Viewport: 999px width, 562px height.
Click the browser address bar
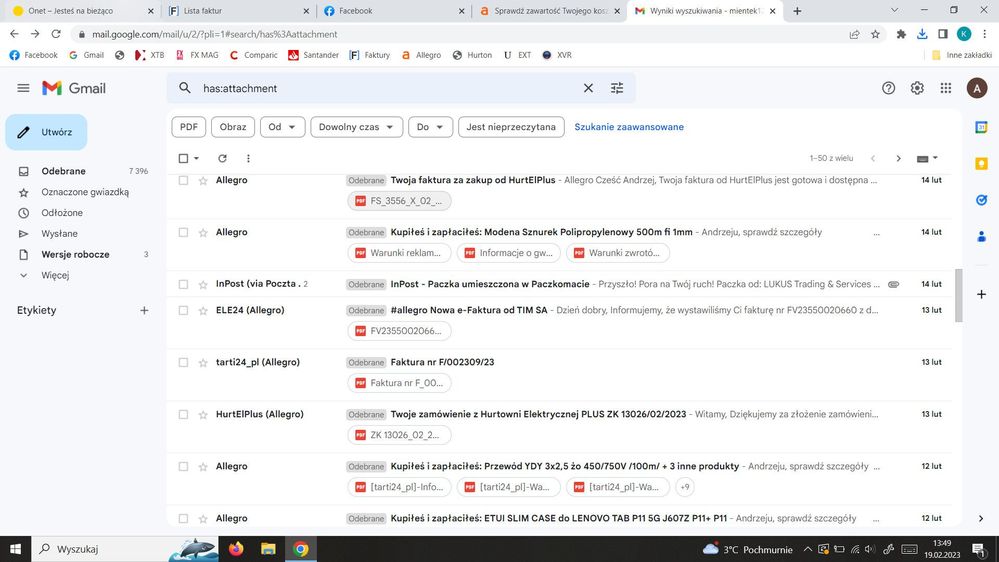(459, 34)
